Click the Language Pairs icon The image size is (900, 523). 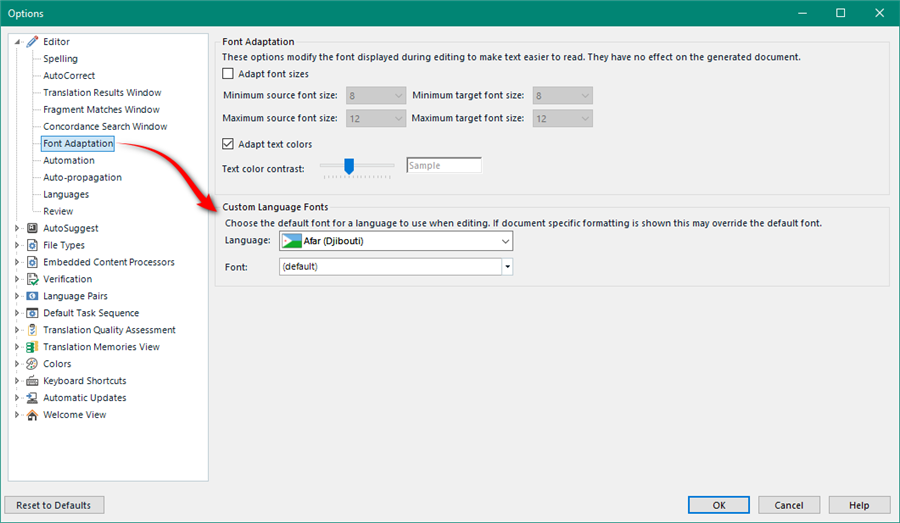point(32,296)
